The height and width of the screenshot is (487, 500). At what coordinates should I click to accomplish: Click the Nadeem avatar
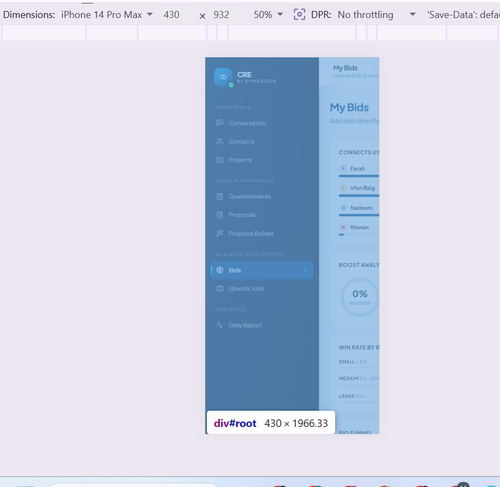(x=343, y=208)
